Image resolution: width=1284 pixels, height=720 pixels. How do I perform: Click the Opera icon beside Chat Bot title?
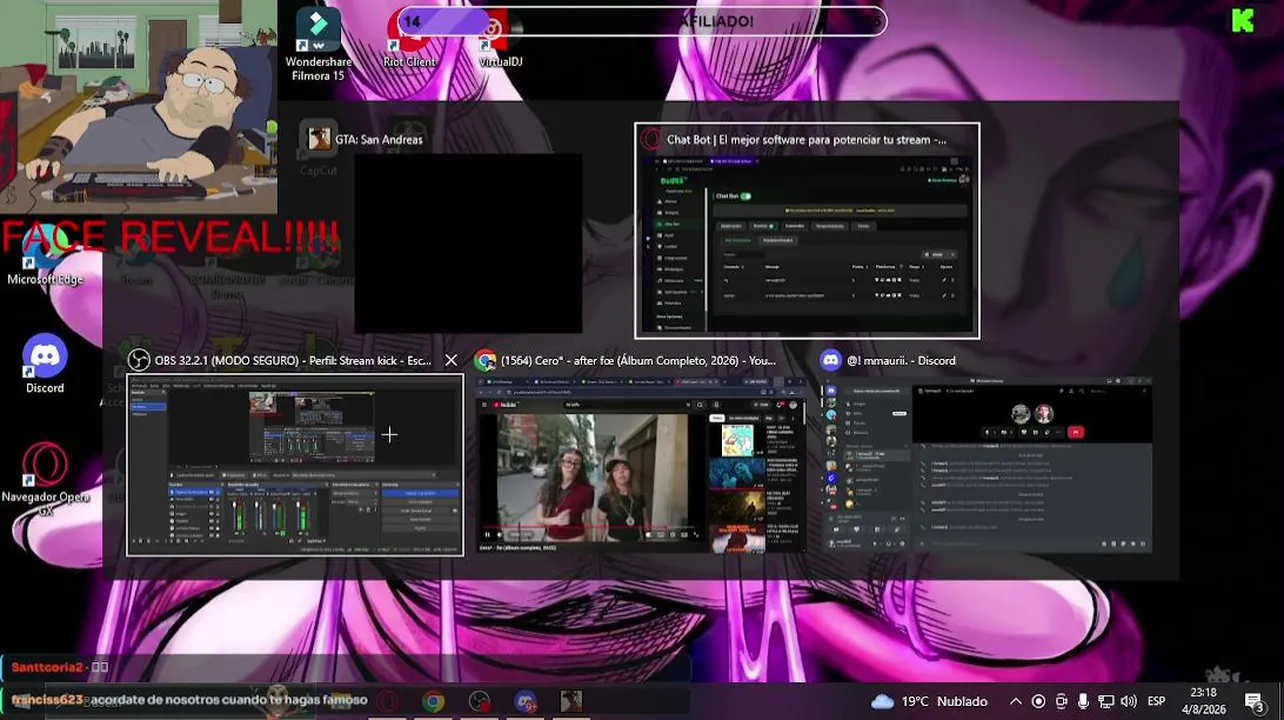[651, 139]
